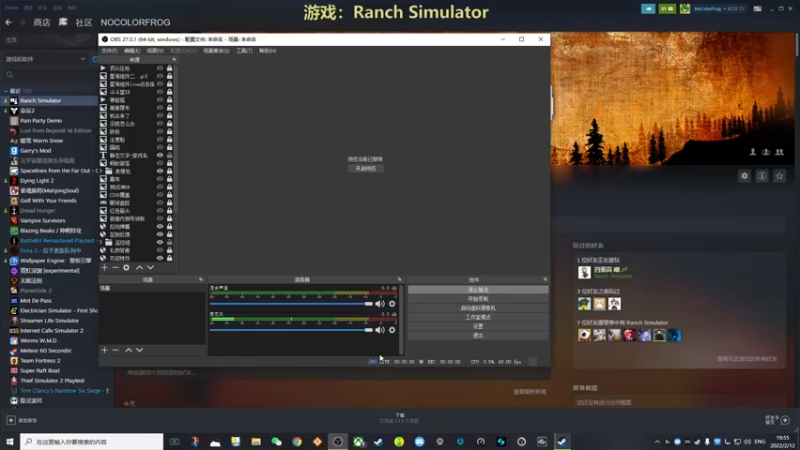800x450 pixels.
Task: Open Steam 游戏和软件 category dropdown
Action: (x=45, y=59)
